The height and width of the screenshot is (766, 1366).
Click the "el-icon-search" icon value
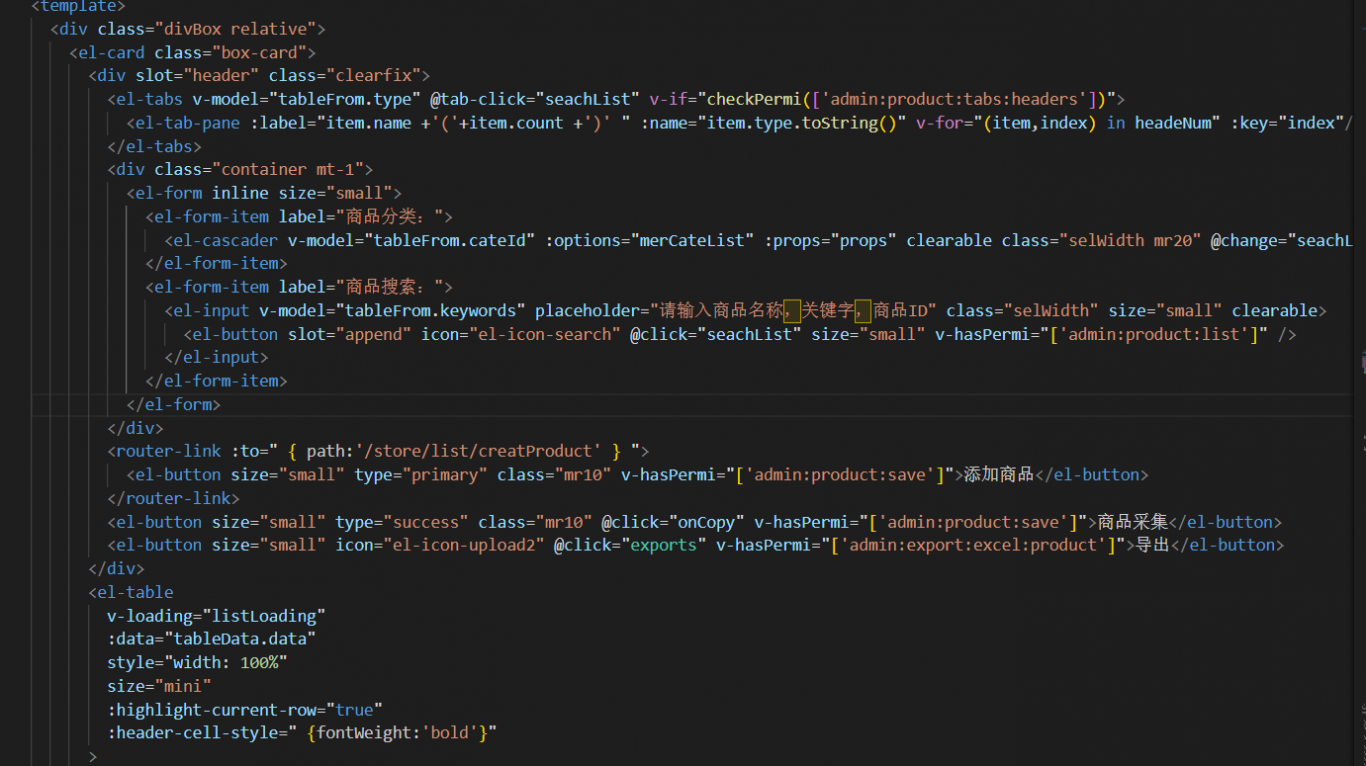543,335
